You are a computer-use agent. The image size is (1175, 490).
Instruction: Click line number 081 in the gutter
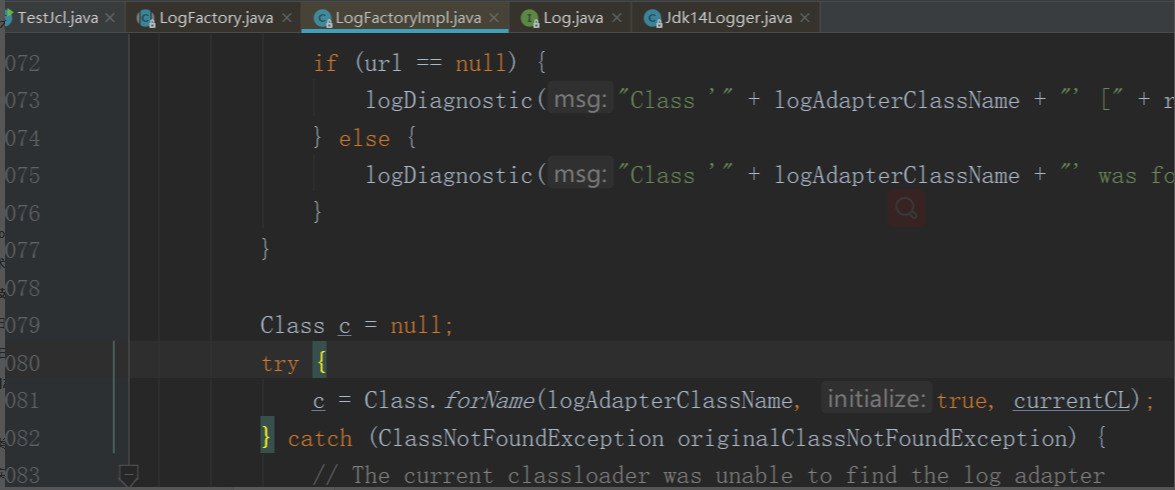[x=22, y=401]
